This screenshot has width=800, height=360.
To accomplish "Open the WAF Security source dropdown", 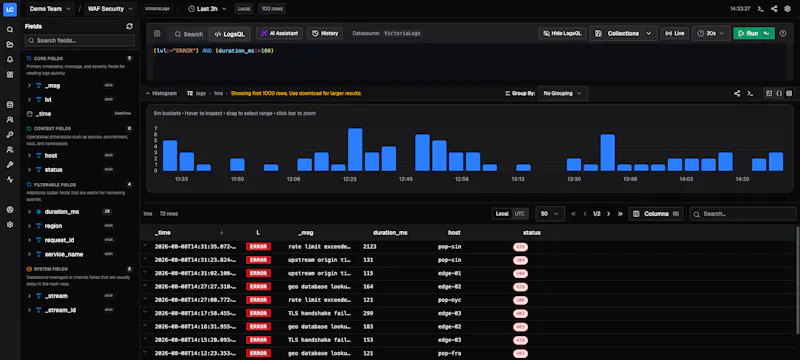I will [110, 9].
